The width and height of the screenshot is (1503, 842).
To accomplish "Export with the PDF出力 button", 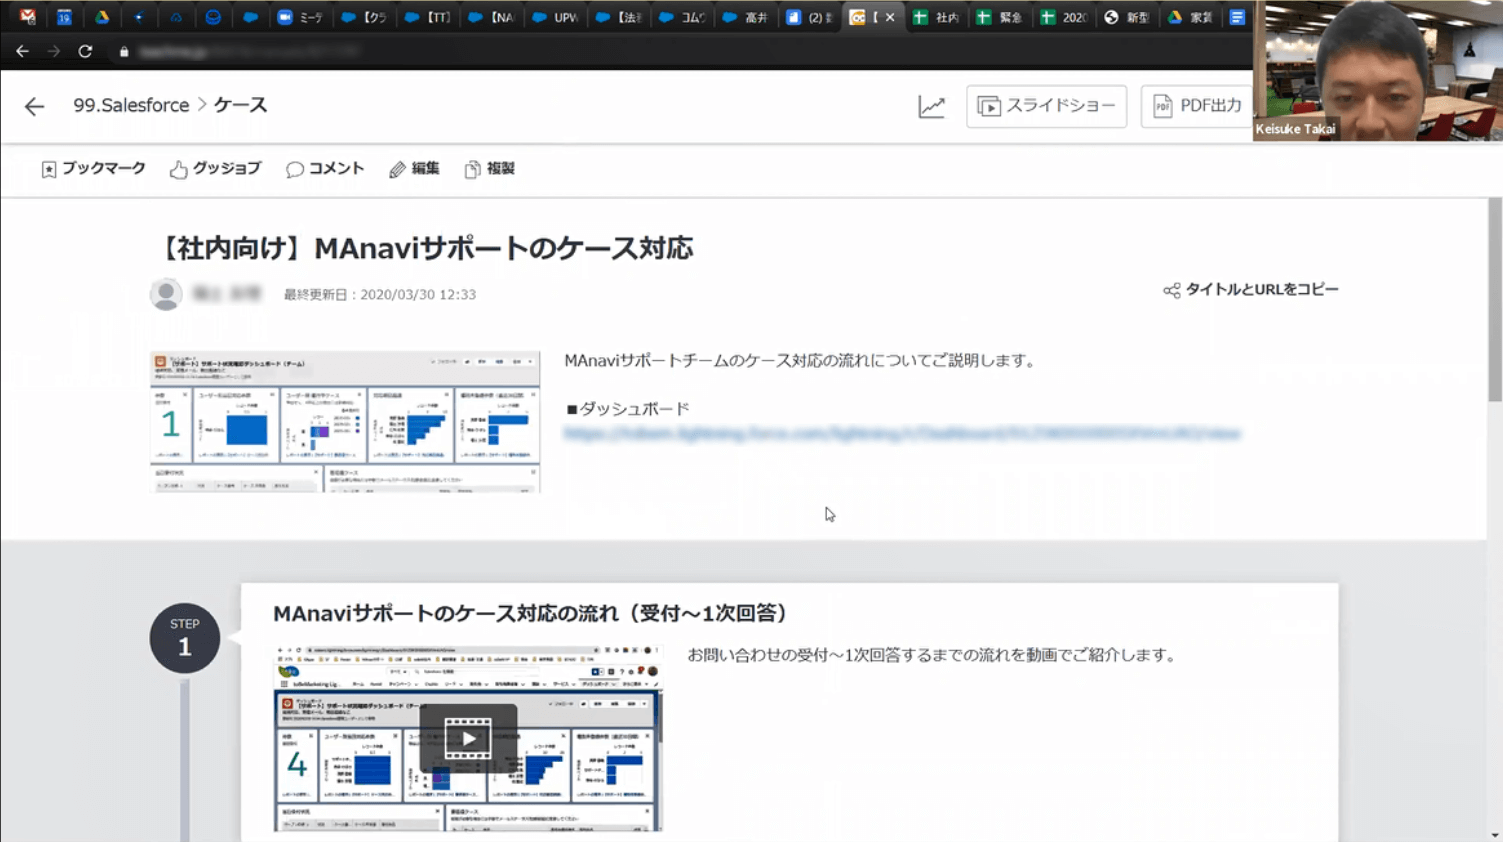I will point(1196,106).
